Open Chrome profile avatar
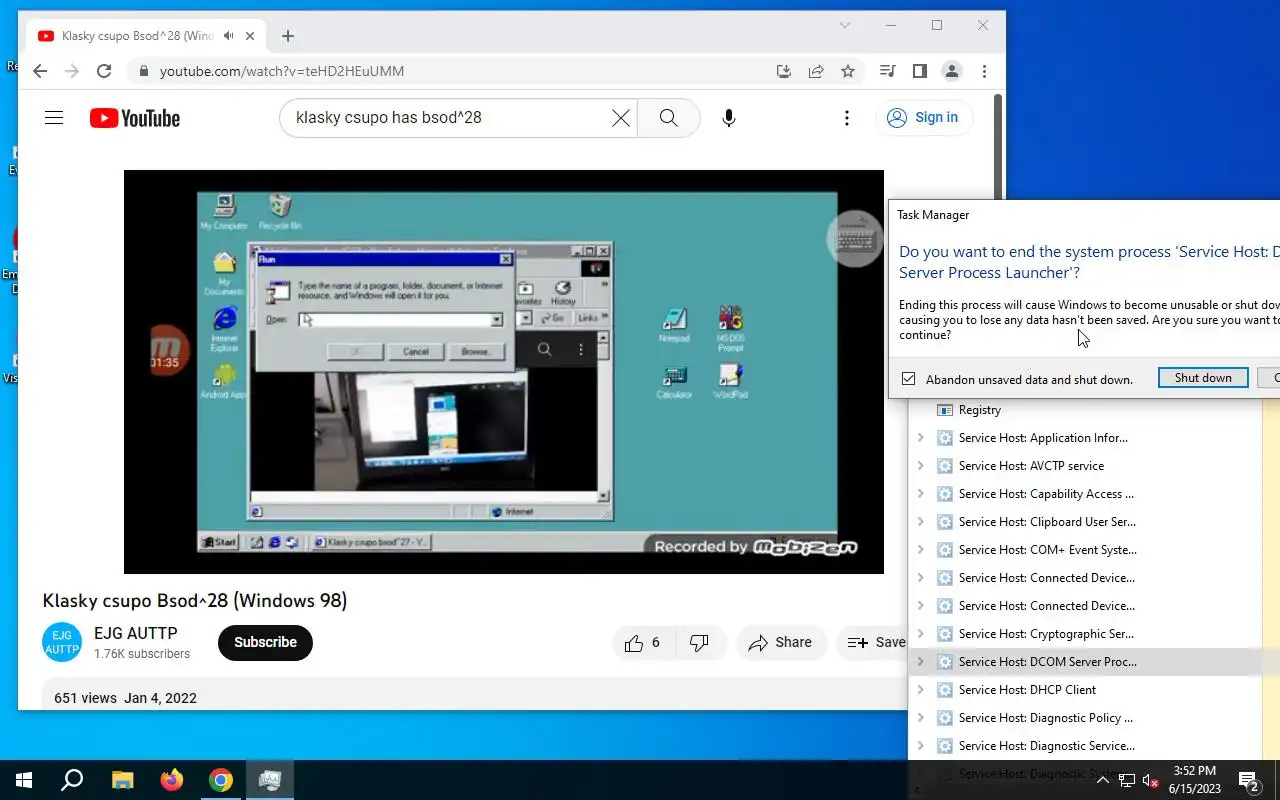This screenshot has height=800, width=1280. coord(952,71)
